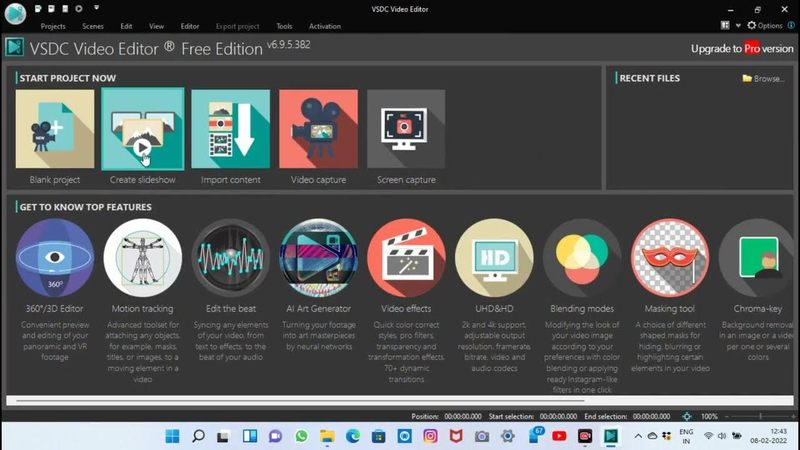Browse for recent files

click(763, 79)
